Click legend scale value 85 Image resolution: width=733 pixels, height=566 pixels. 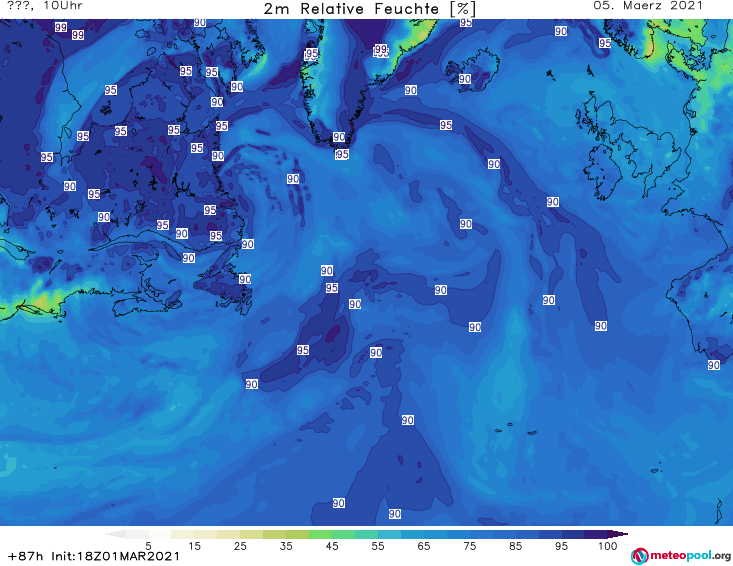(x=516, y=546)
